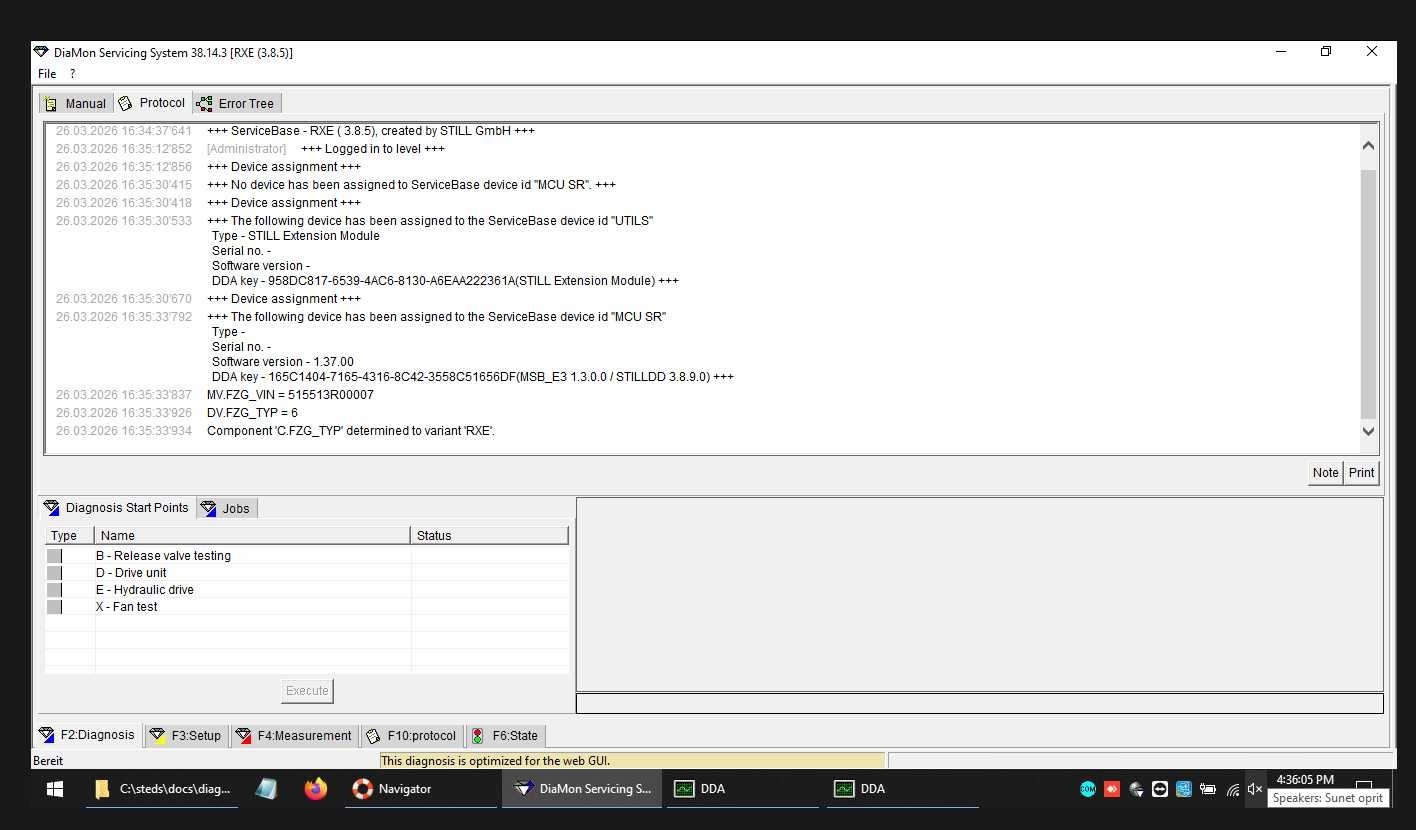Click the Status column header

click(490, 536)
